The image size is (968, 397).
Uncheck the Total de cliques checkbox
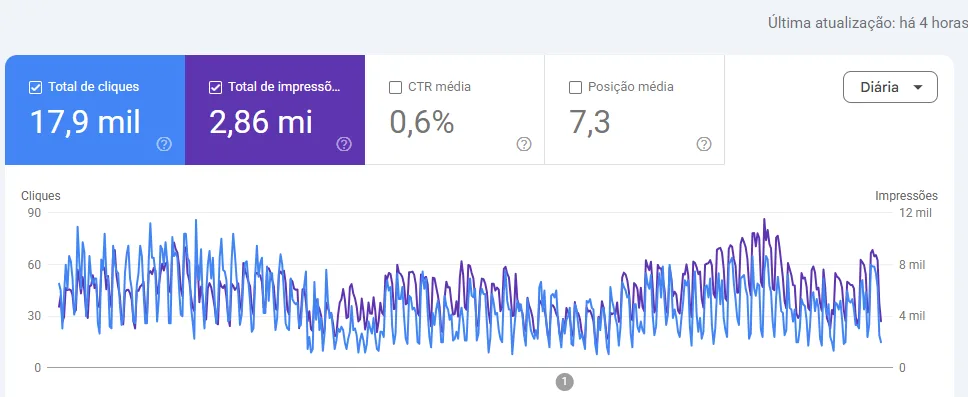pyautogui.click(x=35, y=88)
